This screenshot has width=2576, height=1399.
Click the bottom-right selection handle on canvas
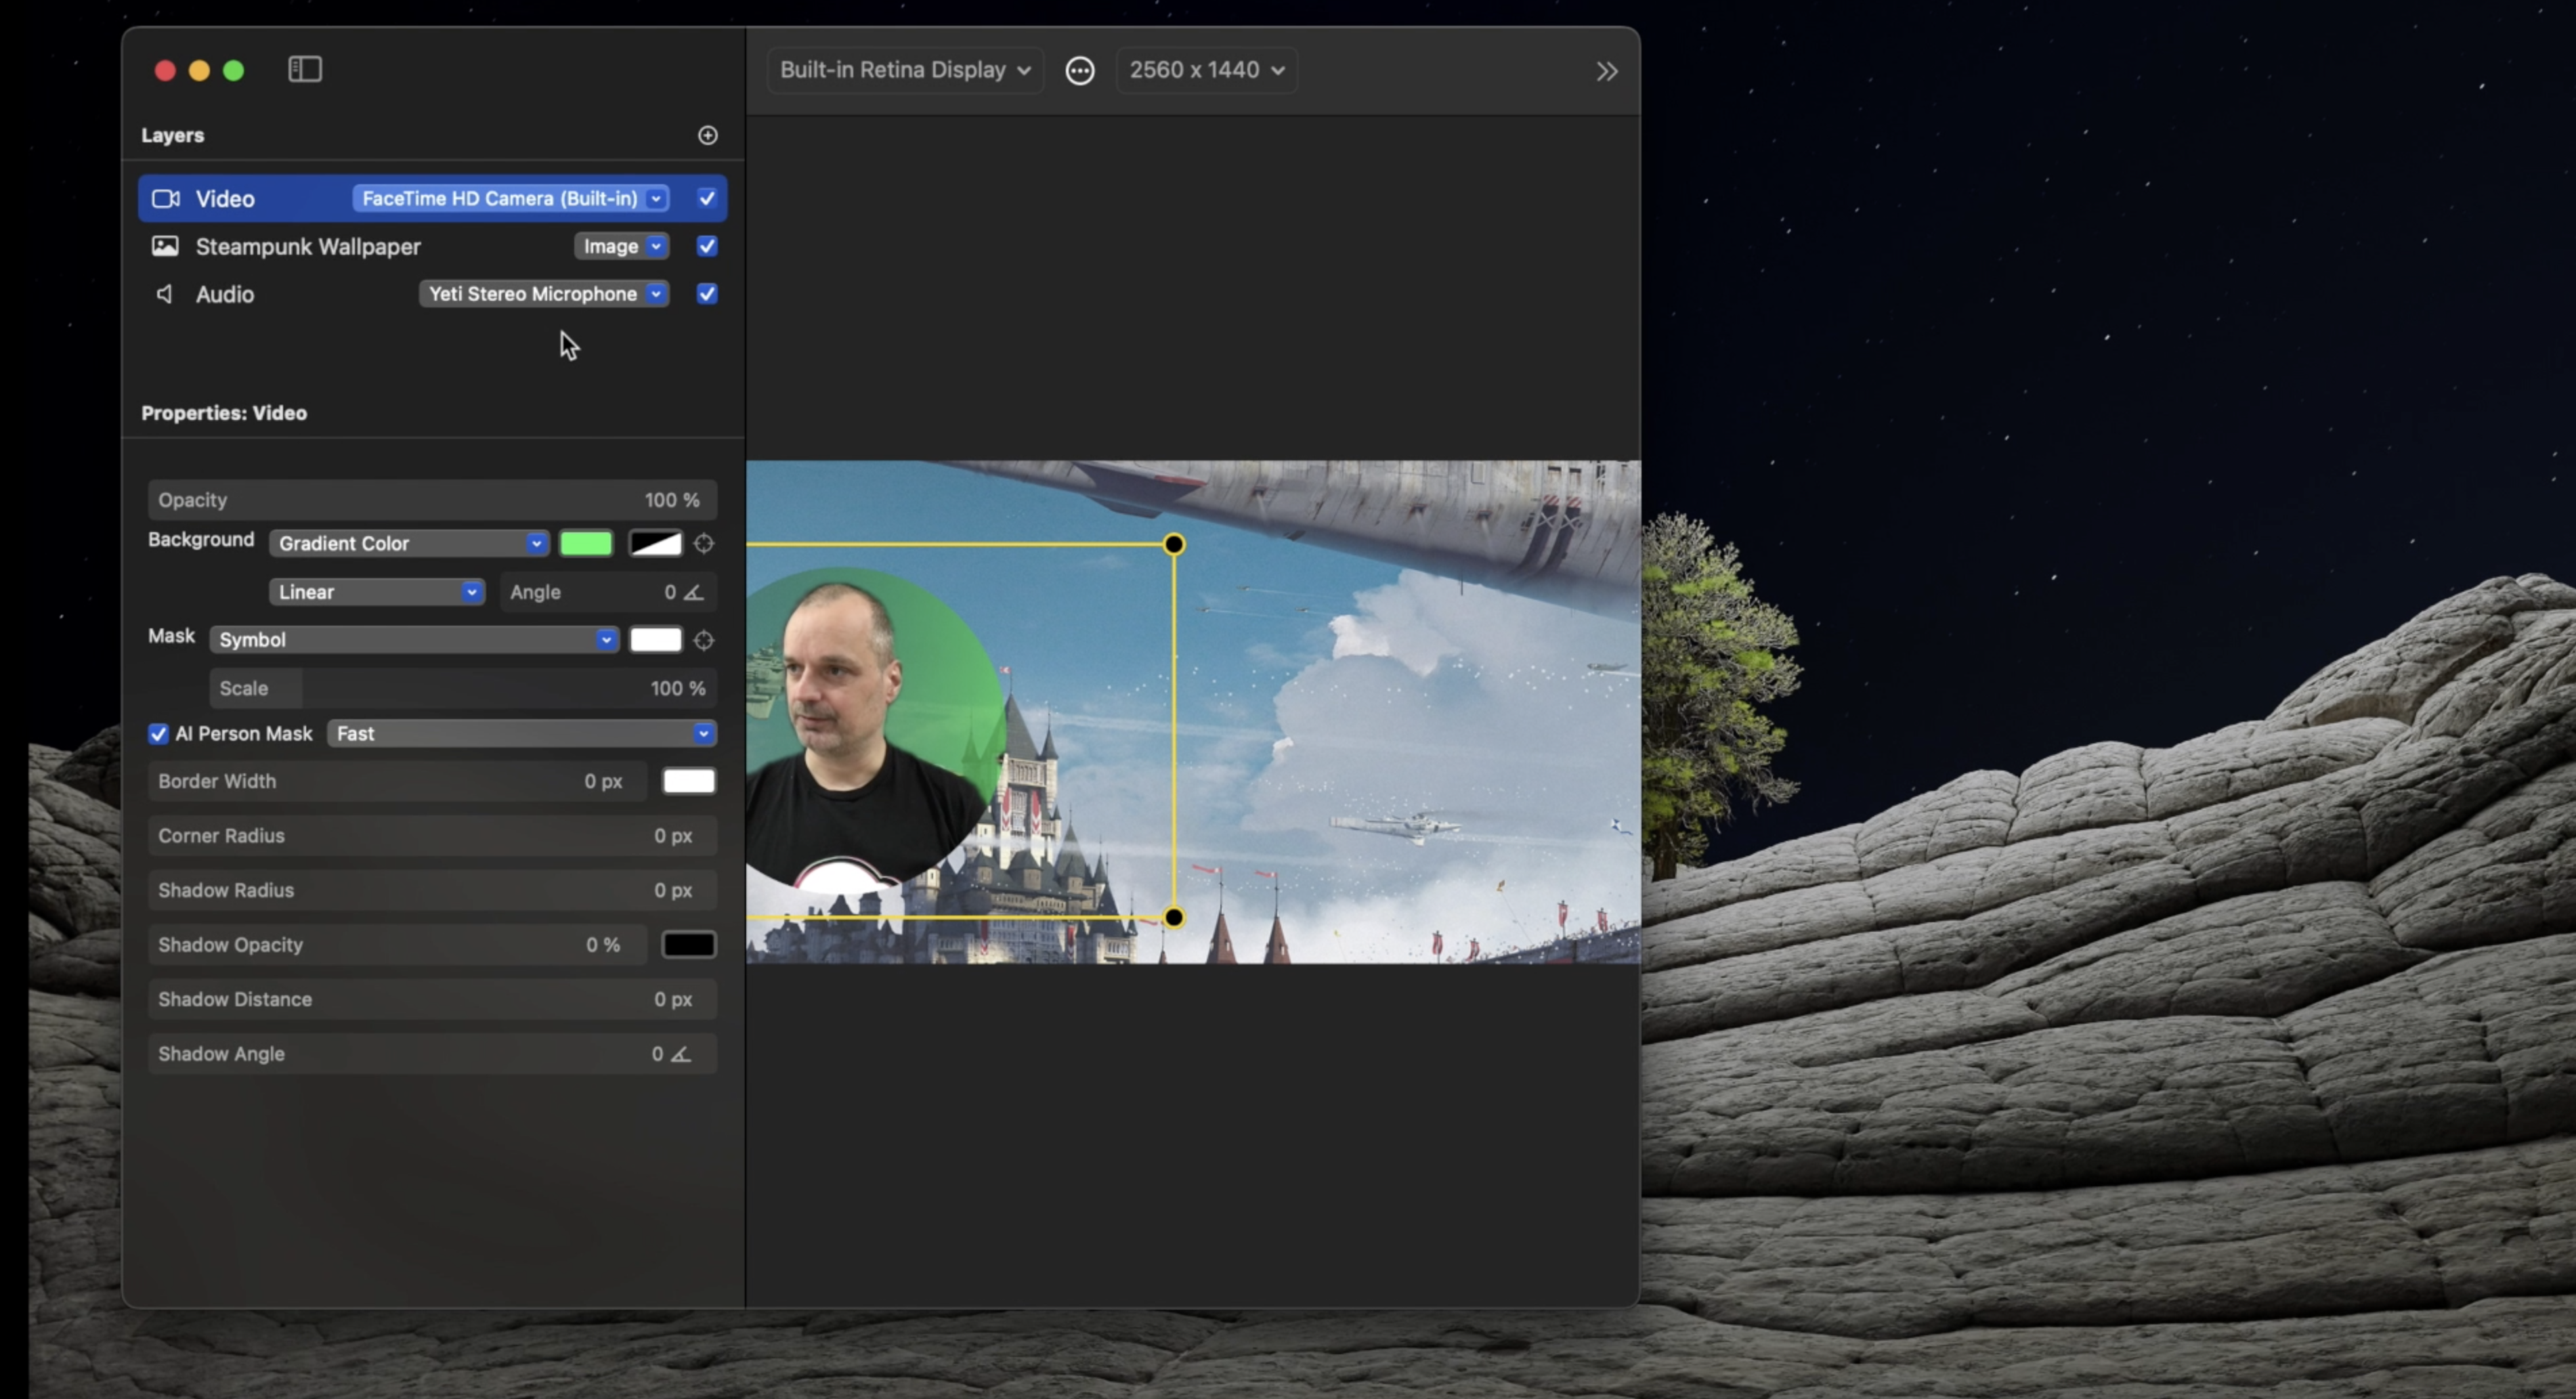coord(1174,917)
